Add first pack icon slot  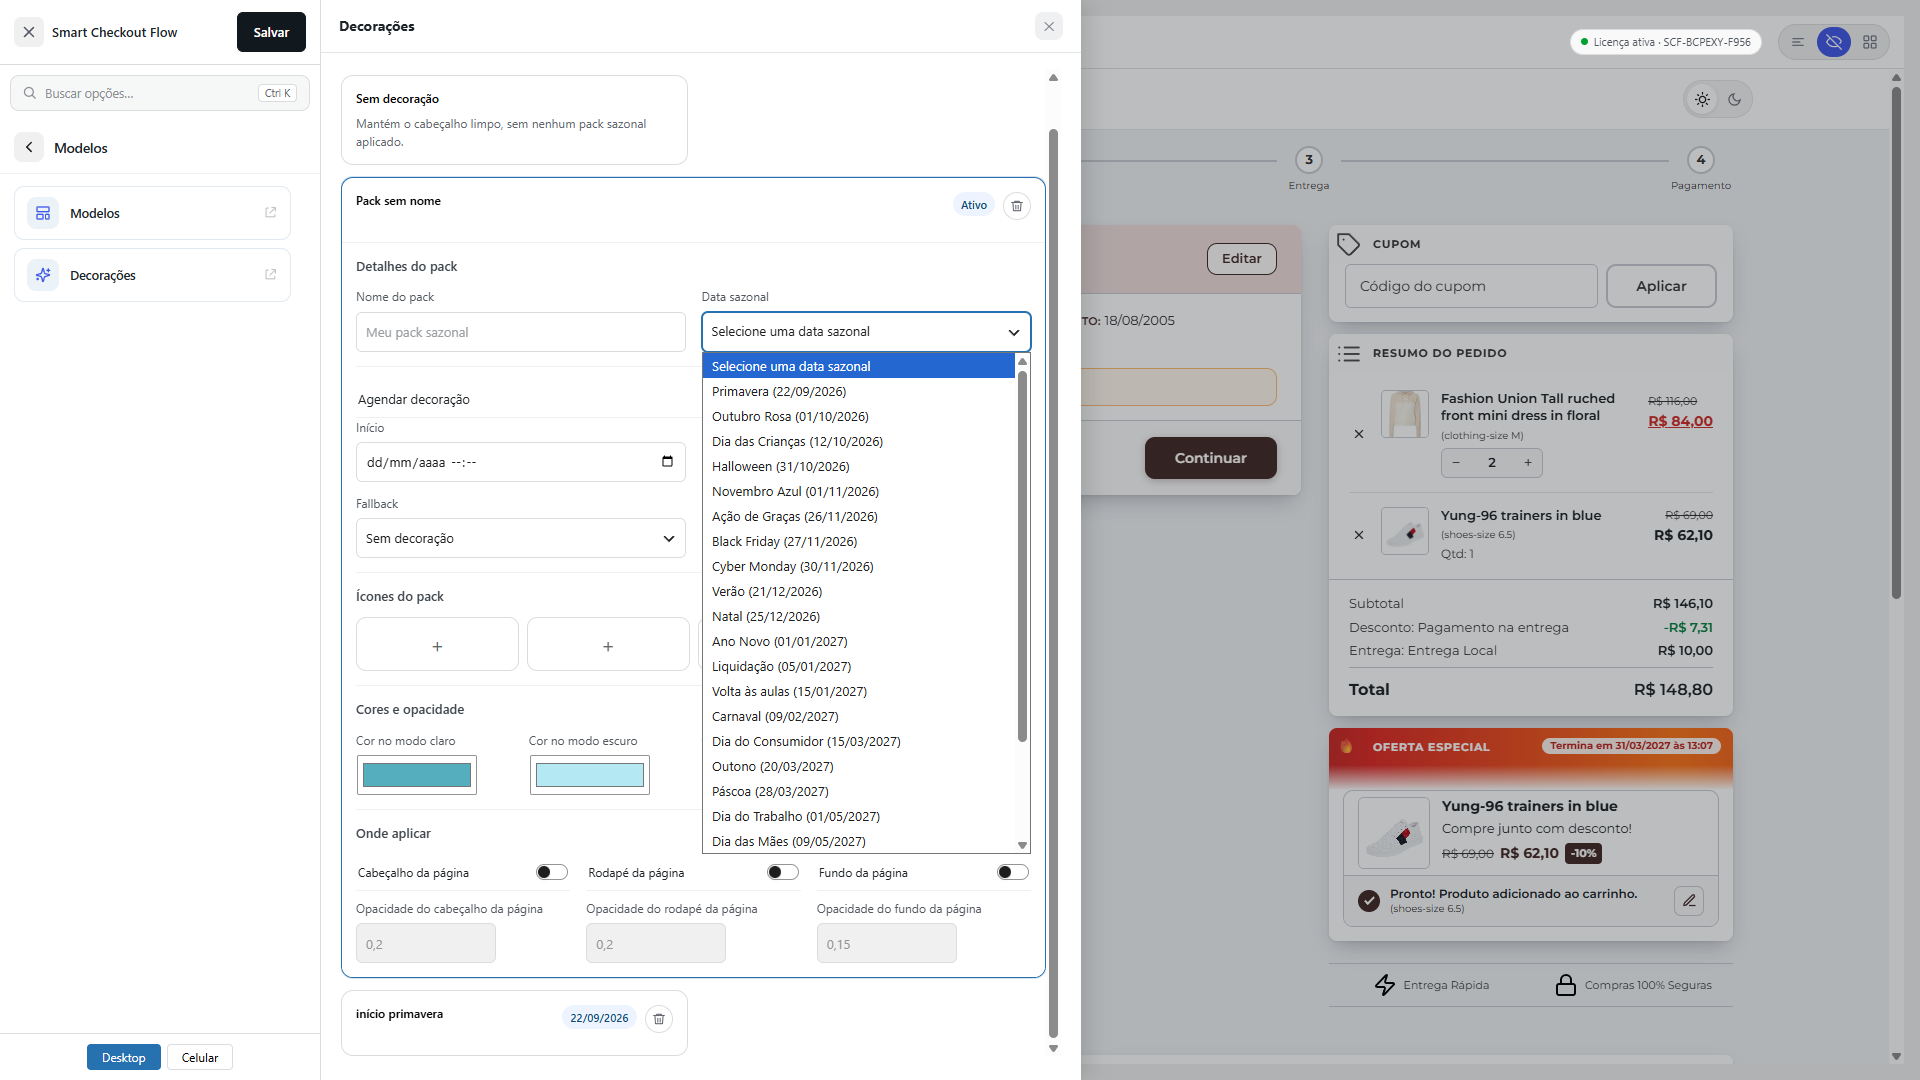coord(437,645)
